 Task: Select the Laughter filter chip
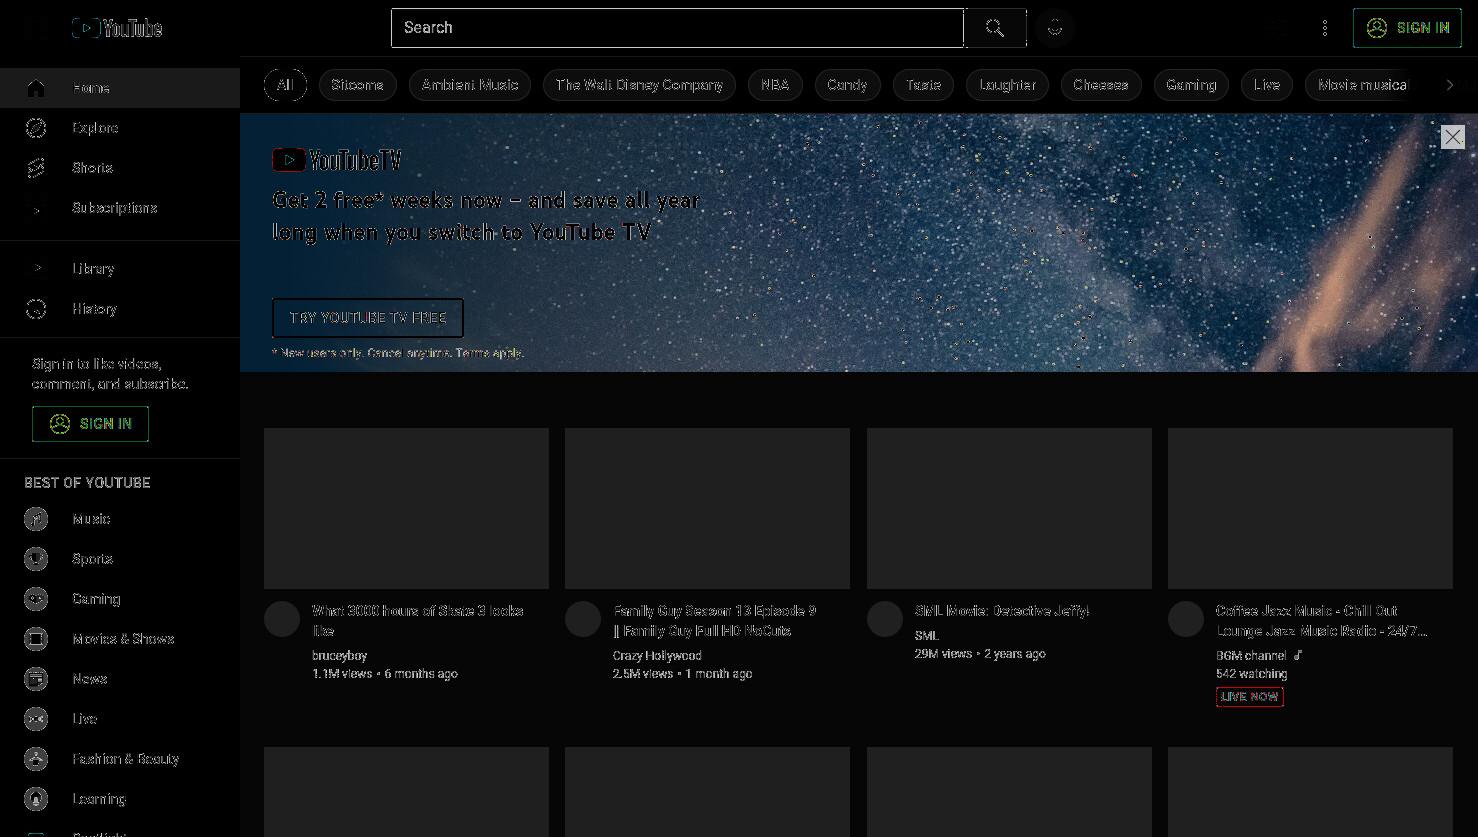coord(1007,85)
